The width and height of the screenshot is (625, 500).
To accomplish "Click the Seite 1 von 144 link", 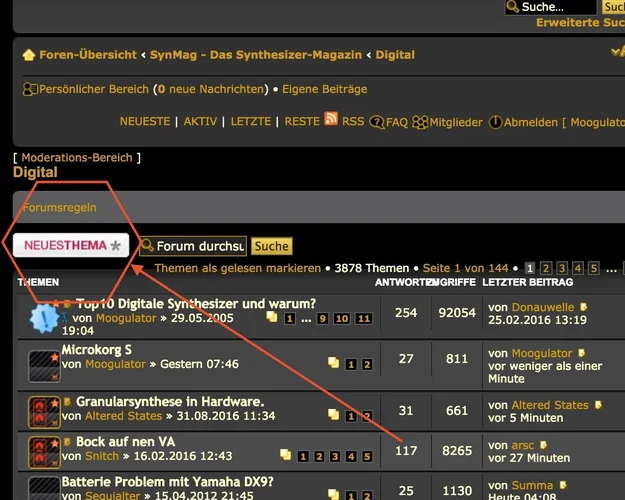I will click(466, 268).
